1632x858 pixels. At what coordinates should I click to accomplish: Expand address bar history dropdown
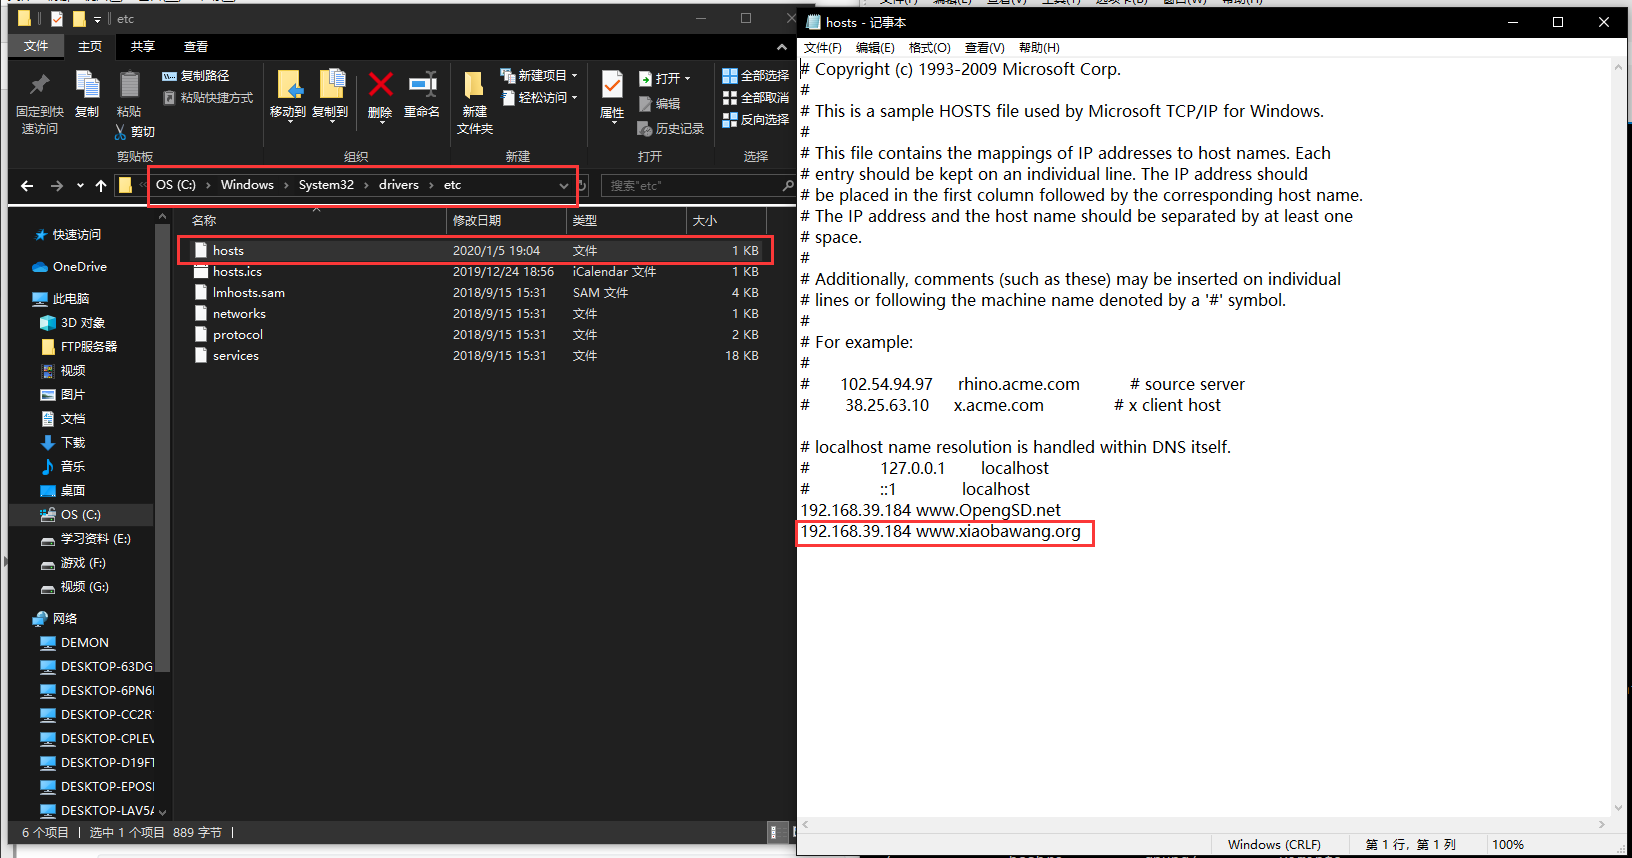(x=564, y=186)
